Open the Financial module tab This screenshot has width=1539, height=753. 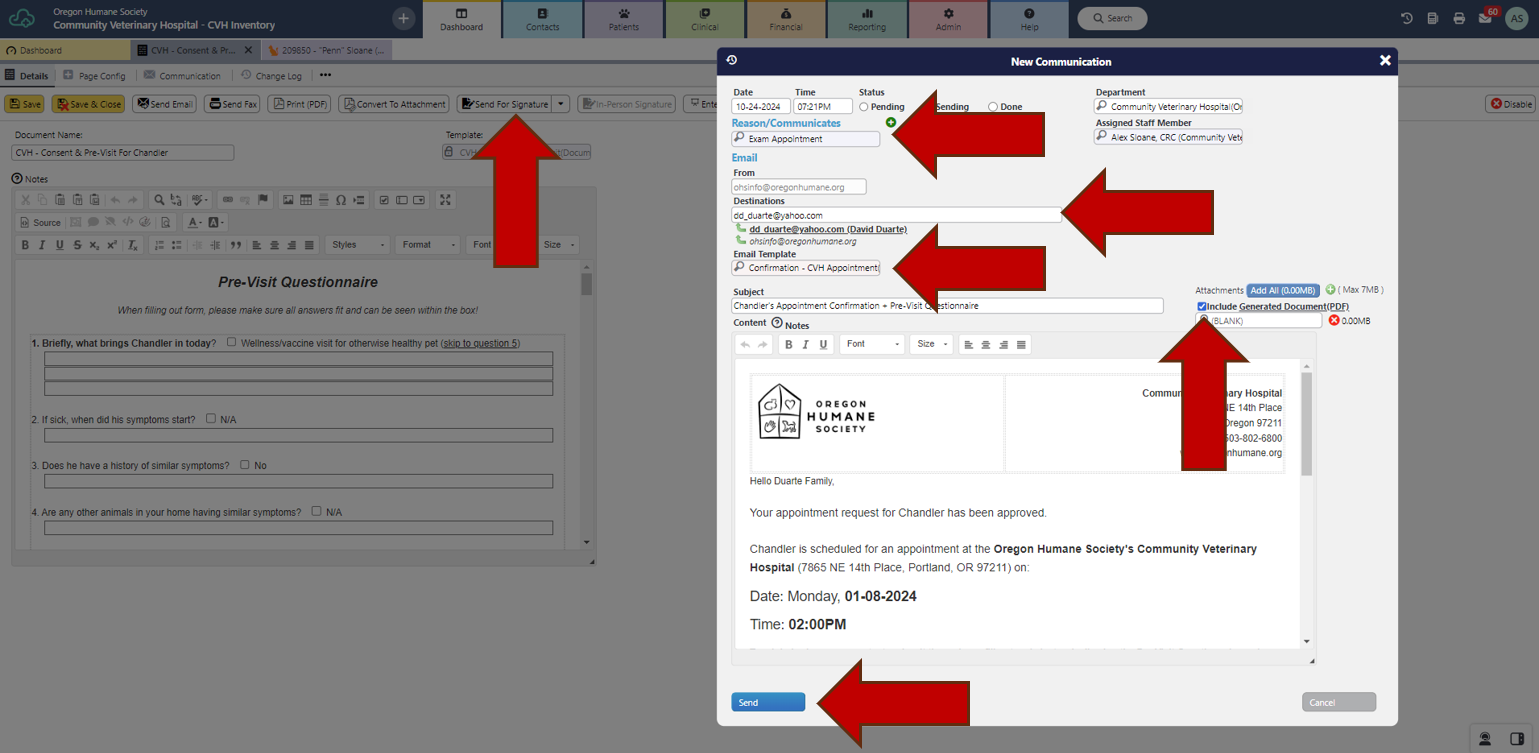coord(786,20)
